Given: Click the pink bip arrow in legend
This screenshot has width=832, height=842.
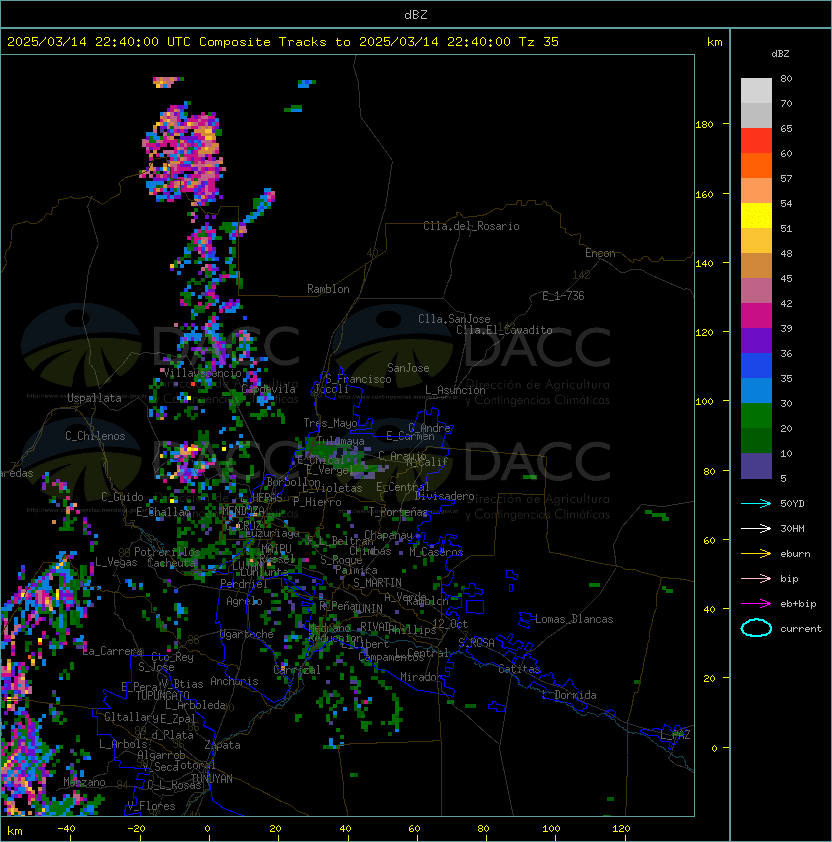Looking at the screenshot, I should [x=756, y=578].
